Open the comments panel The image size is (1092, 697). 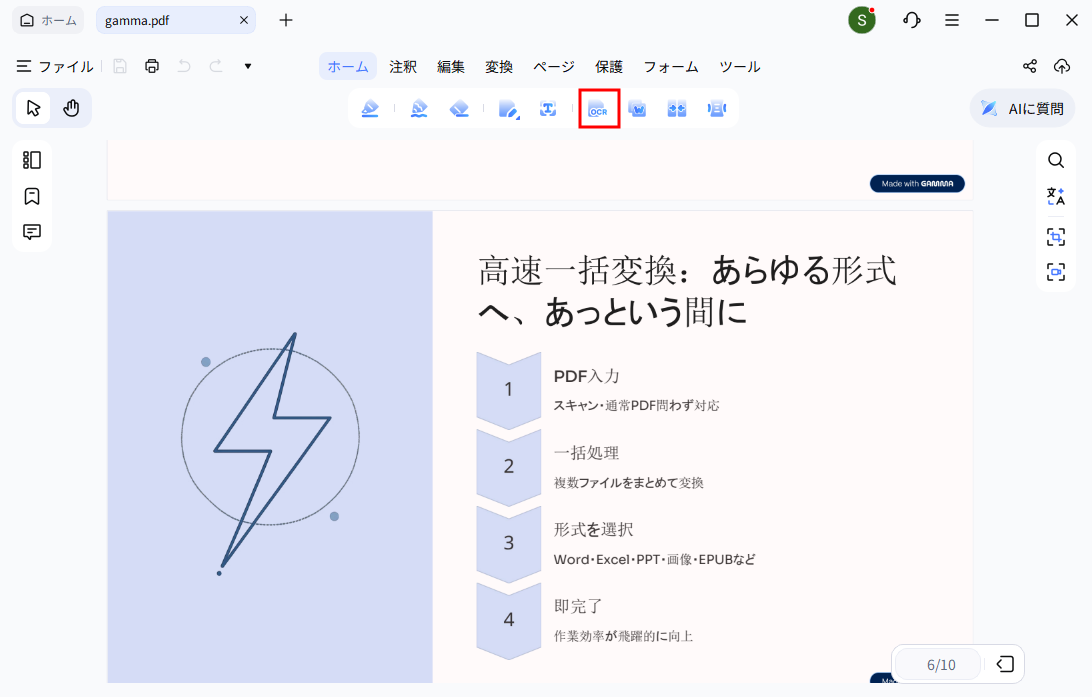click(x=32, y=232)
